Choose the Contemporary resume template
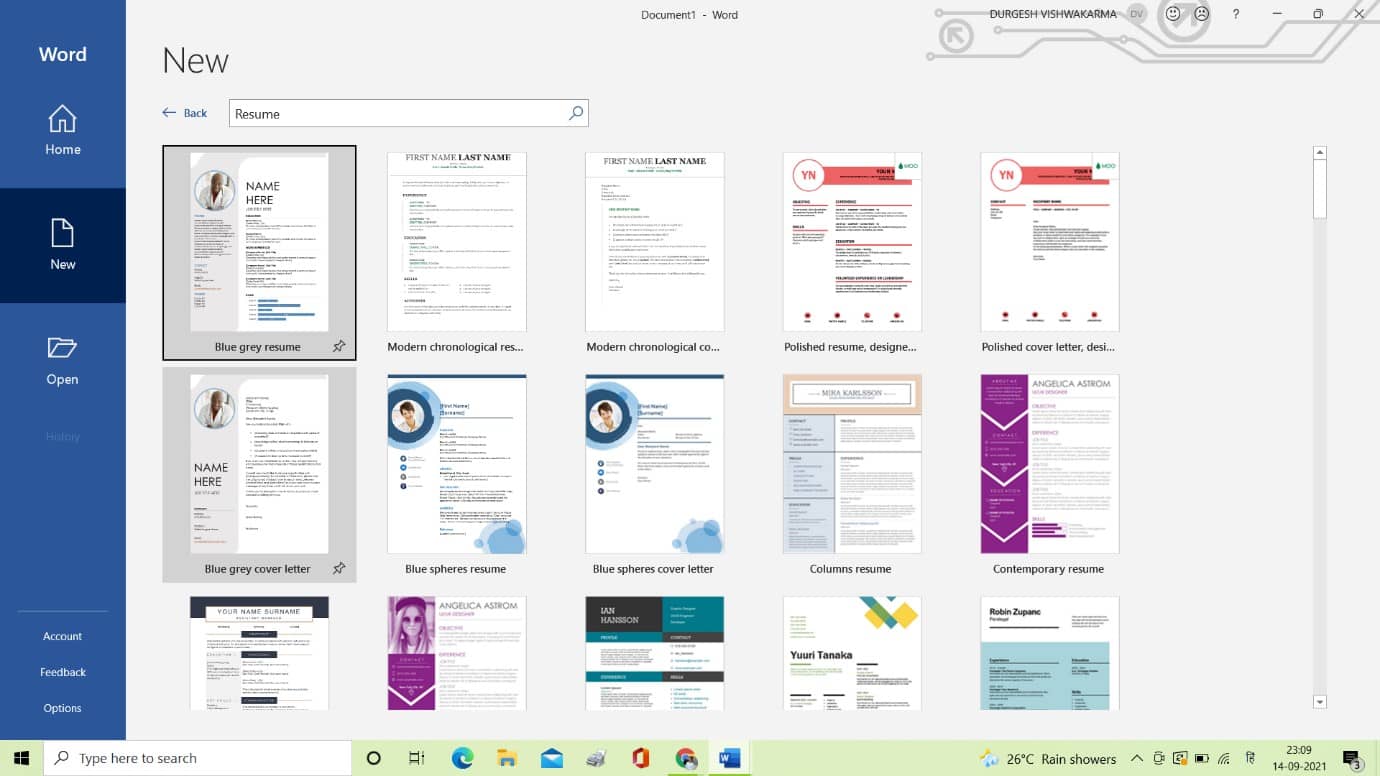The width and height of the screenshot is (1380, 776). 1050,474
